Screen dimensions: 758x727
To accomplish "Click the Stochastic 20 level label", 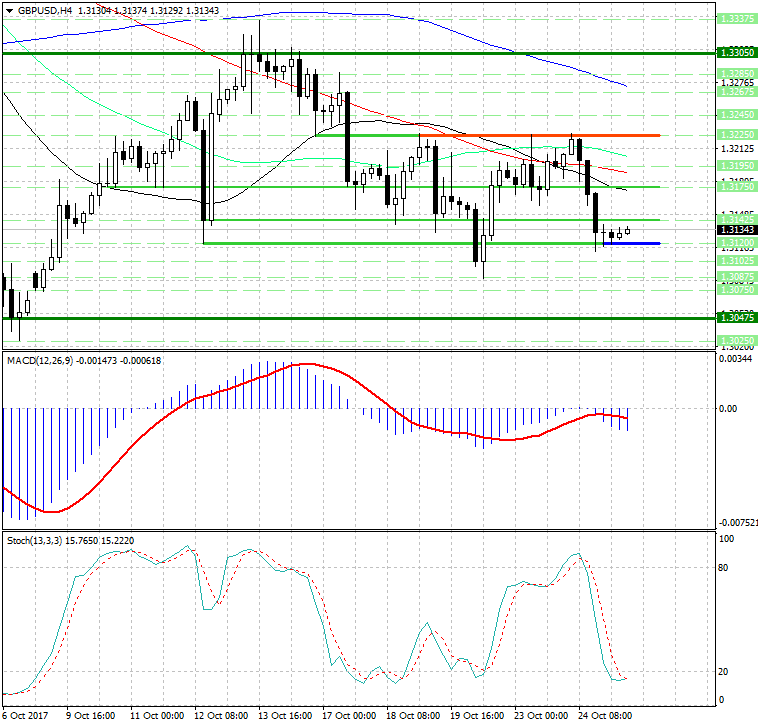I will coord(725,671).
